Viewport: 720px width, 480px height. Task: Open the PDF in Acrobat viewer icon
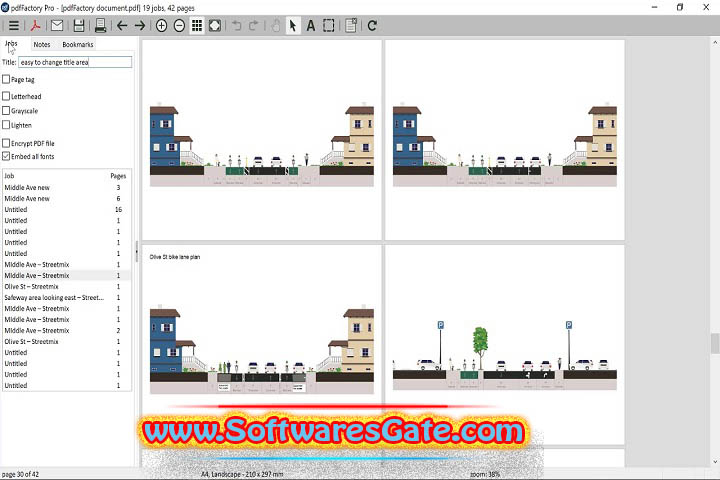pos(36,26)
